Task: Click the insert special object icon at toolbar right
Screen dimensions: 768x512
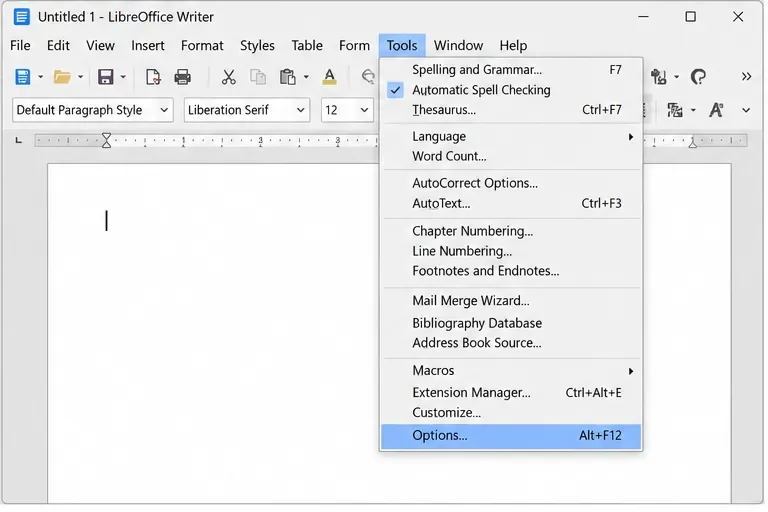Action: pos(658,77)
